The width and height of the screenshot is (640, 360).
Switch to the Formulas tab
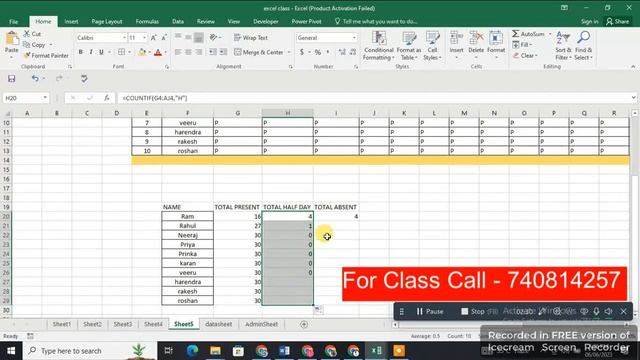click(x=147, y=21)
